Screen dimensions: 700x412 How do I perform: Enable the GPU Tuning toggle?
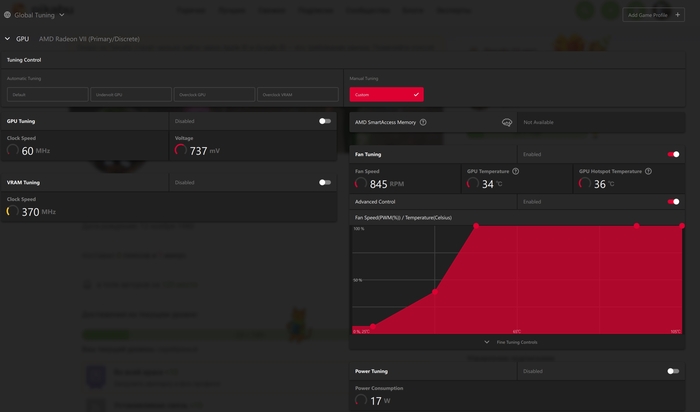[x=325, y=121]
